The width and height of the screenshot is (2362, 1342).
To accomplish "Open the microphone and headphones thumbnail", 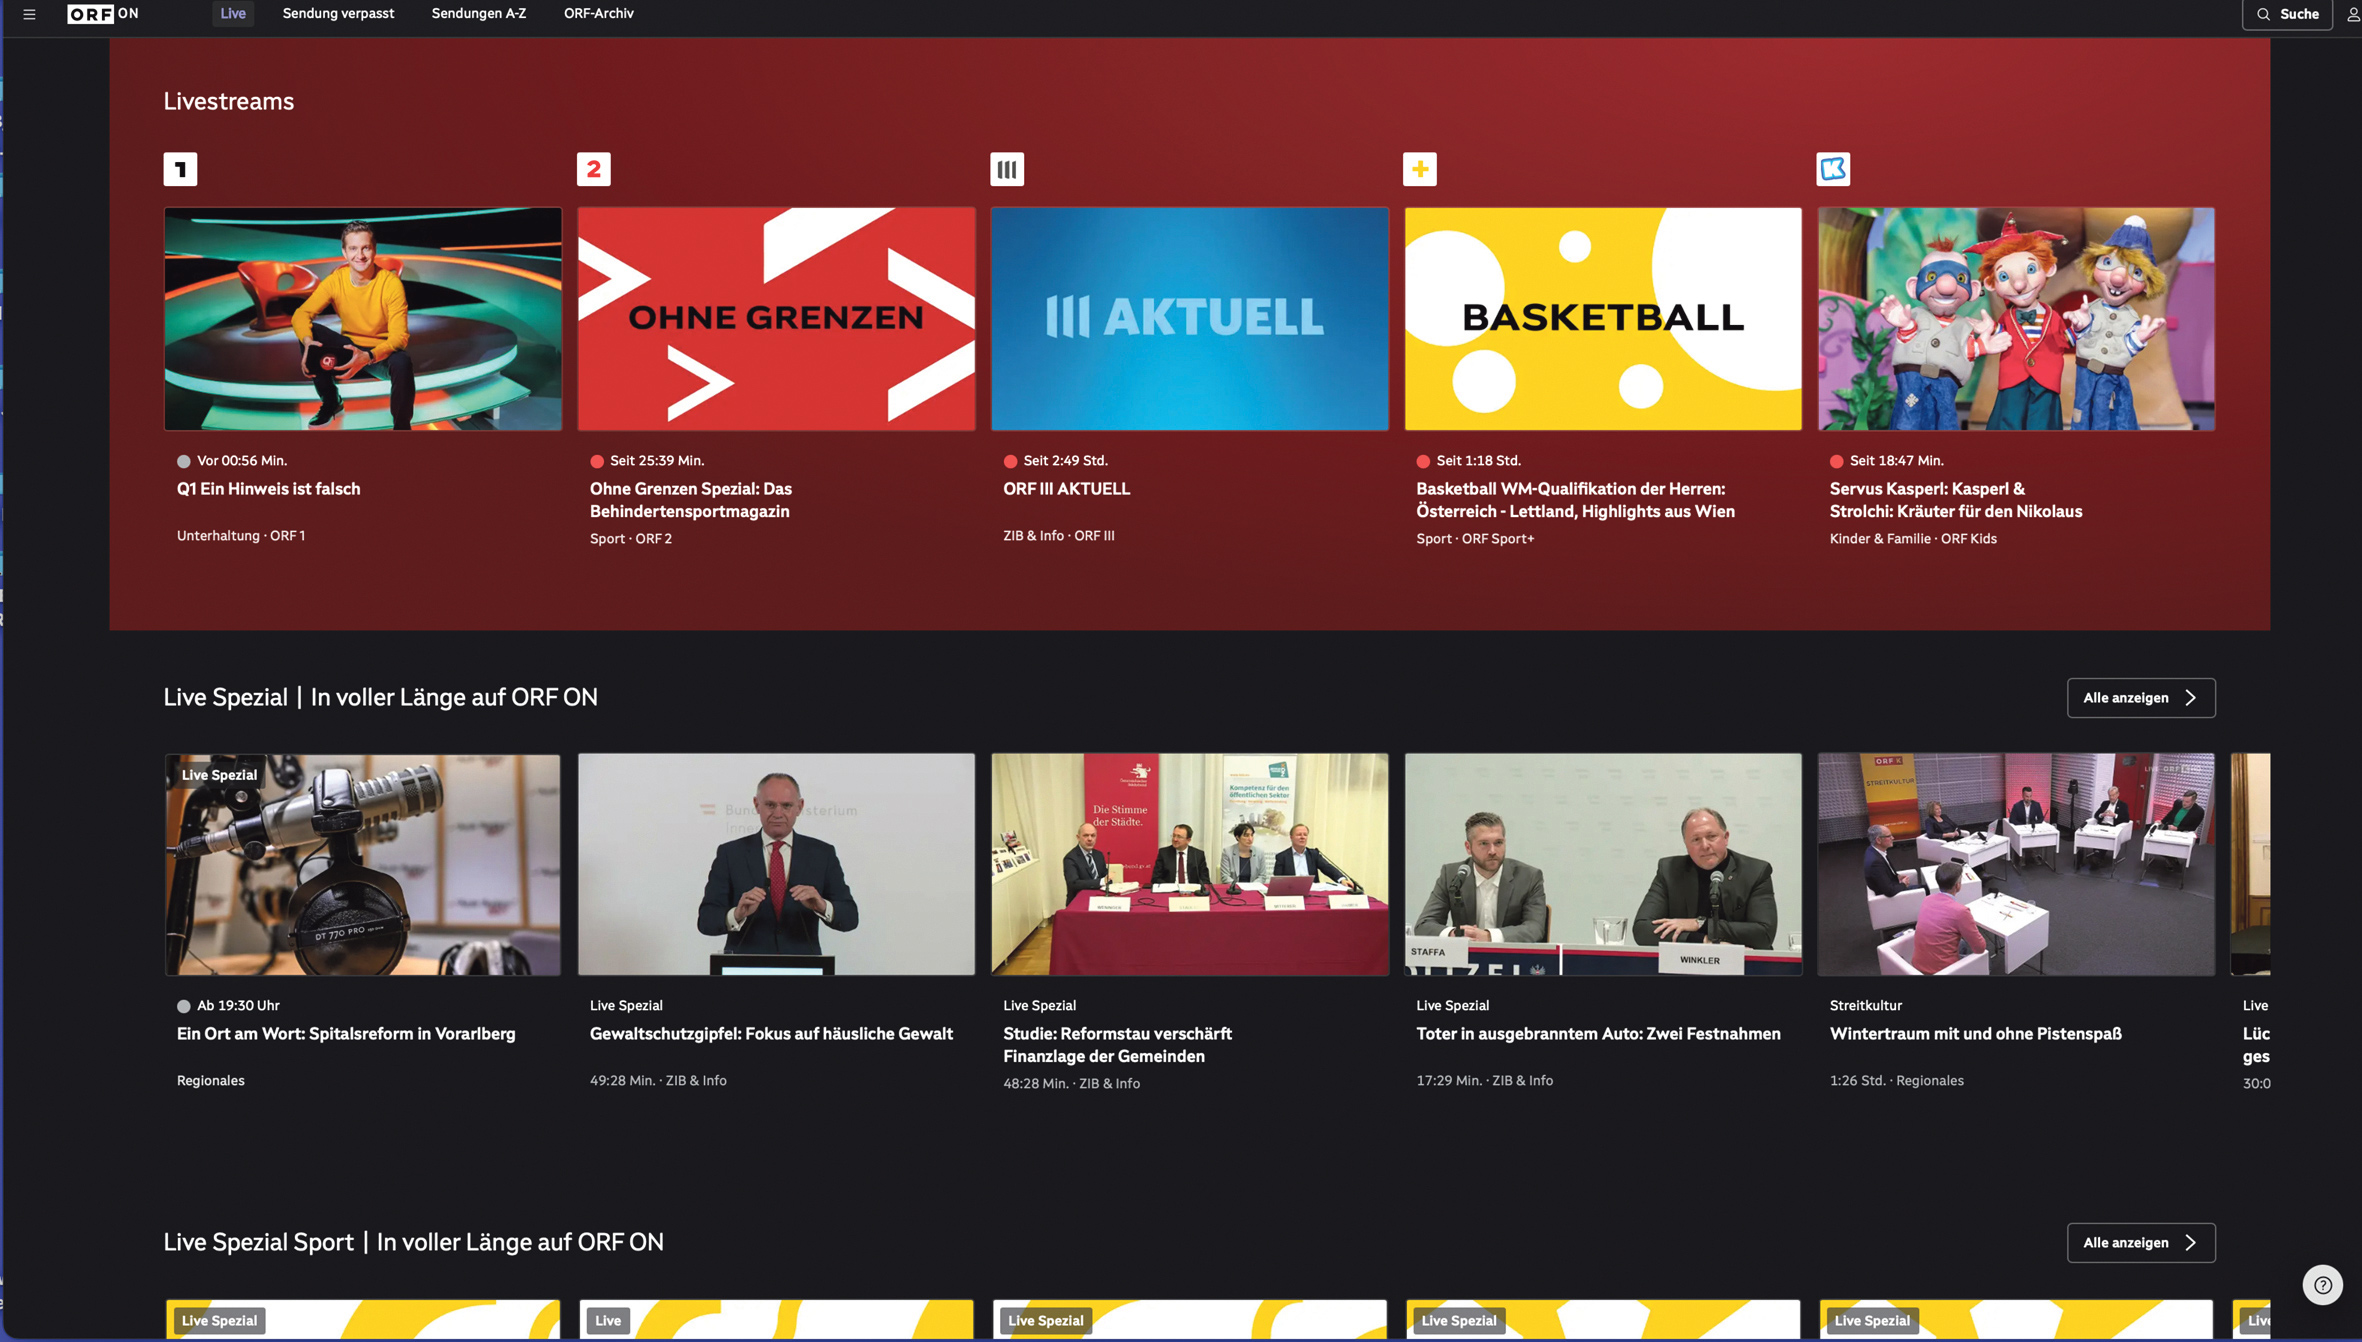I will [x=363, y=865].
